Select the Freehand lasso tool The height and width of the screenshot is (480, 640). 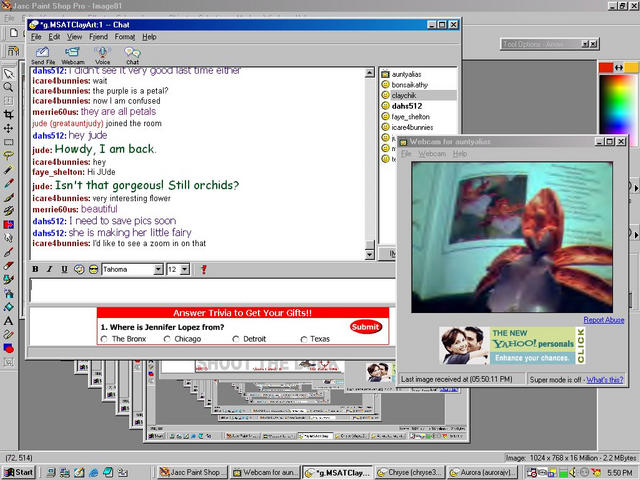click(8, 156)
